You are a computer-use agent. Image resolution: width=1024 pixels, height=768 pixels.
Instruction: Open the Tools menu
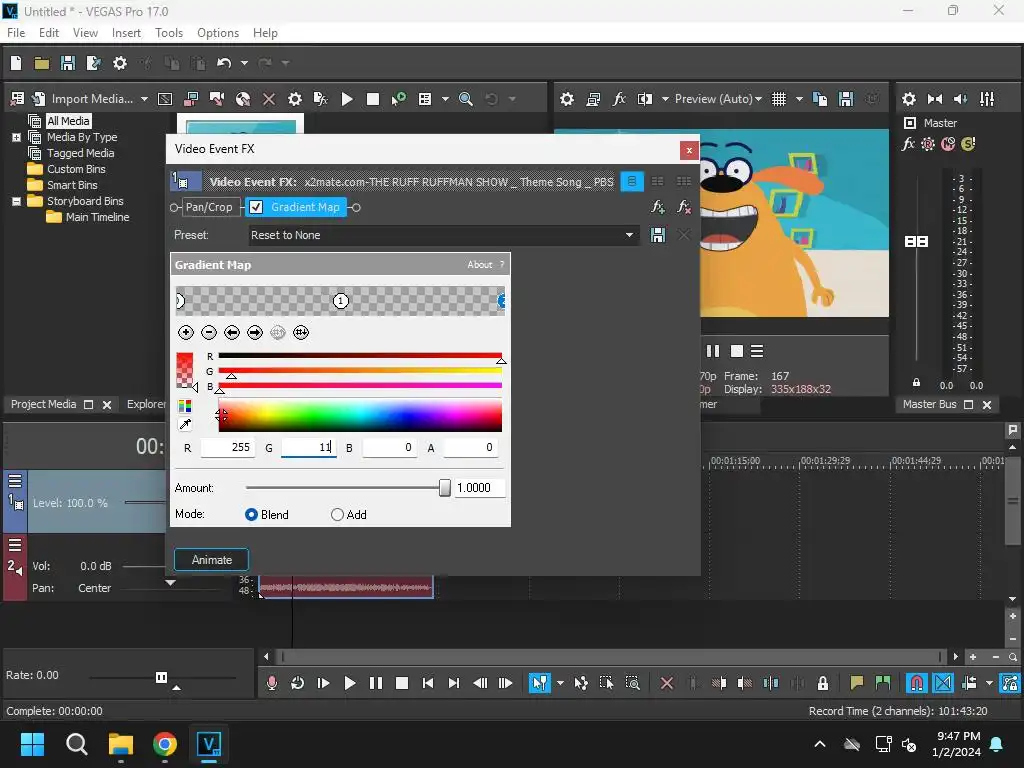click(168, 33)
